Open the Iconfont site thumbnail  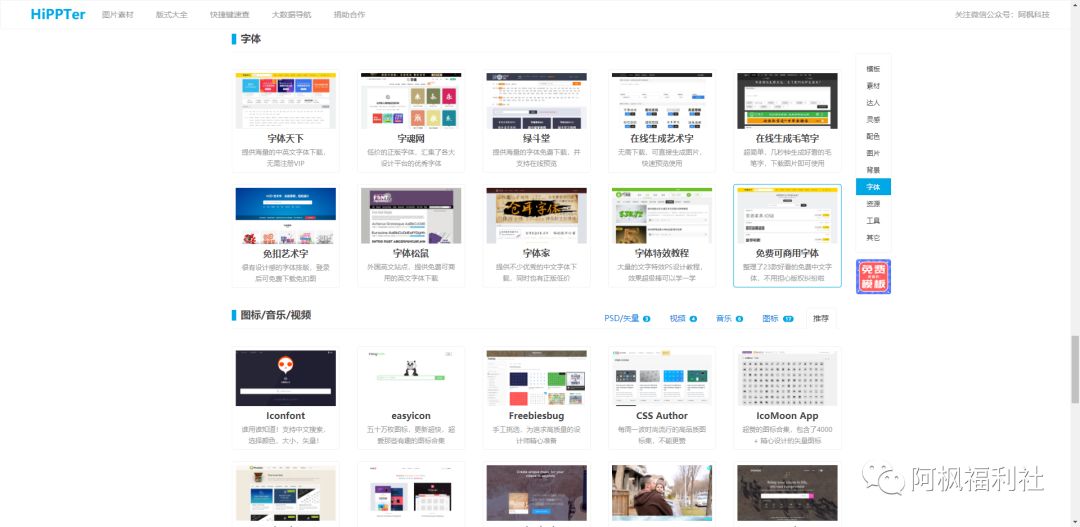point(286,378)
